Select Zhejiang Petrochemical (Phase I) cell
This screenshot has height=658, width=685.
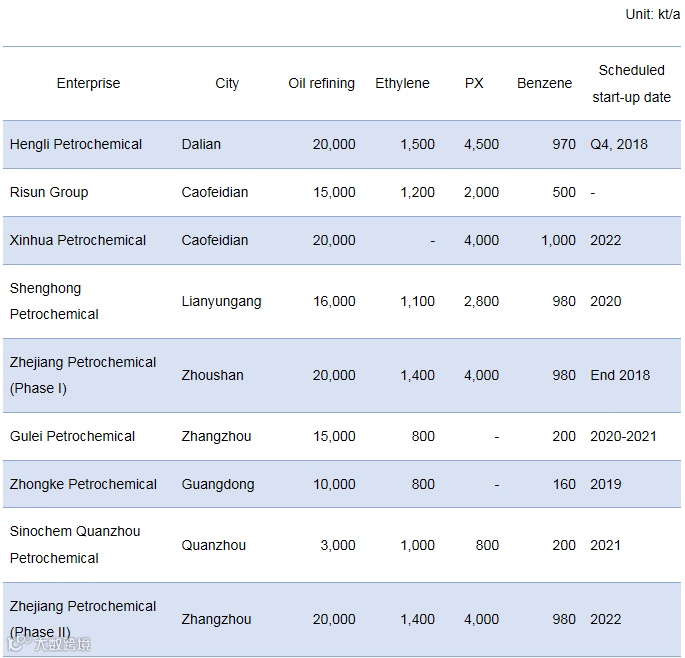(83, 375)
